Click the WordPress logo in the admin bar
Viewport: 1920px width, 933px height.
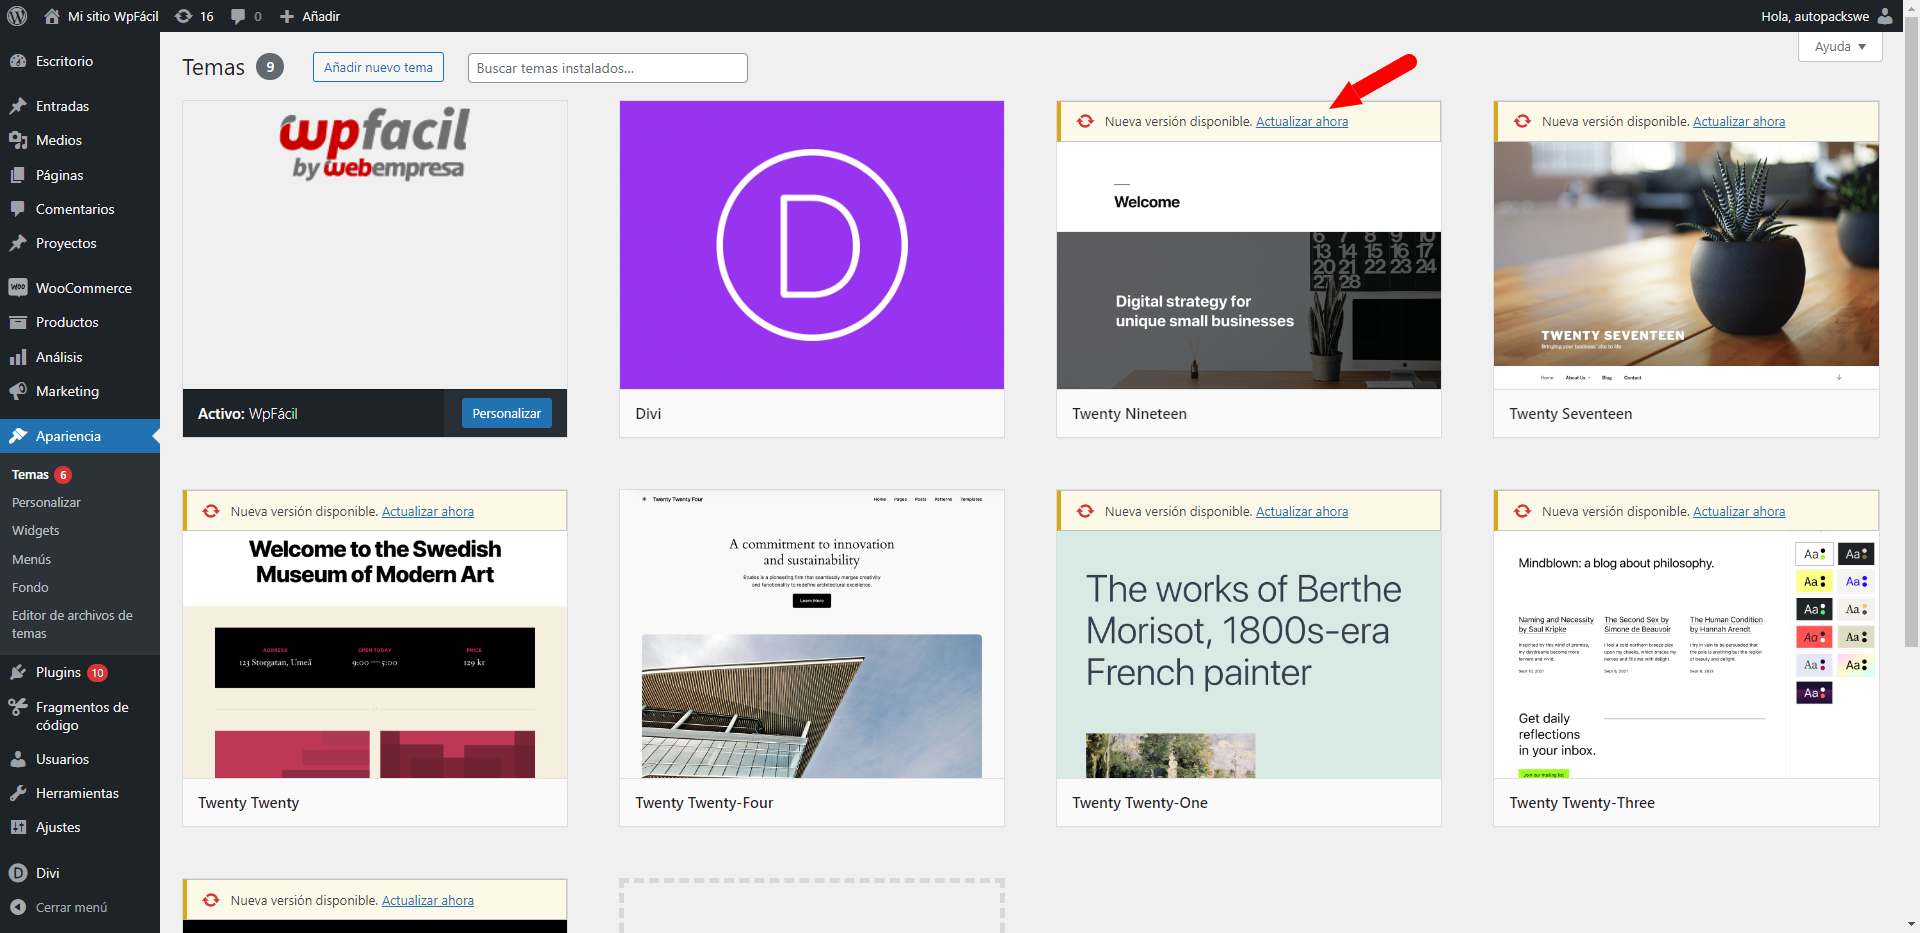[17, 16]
